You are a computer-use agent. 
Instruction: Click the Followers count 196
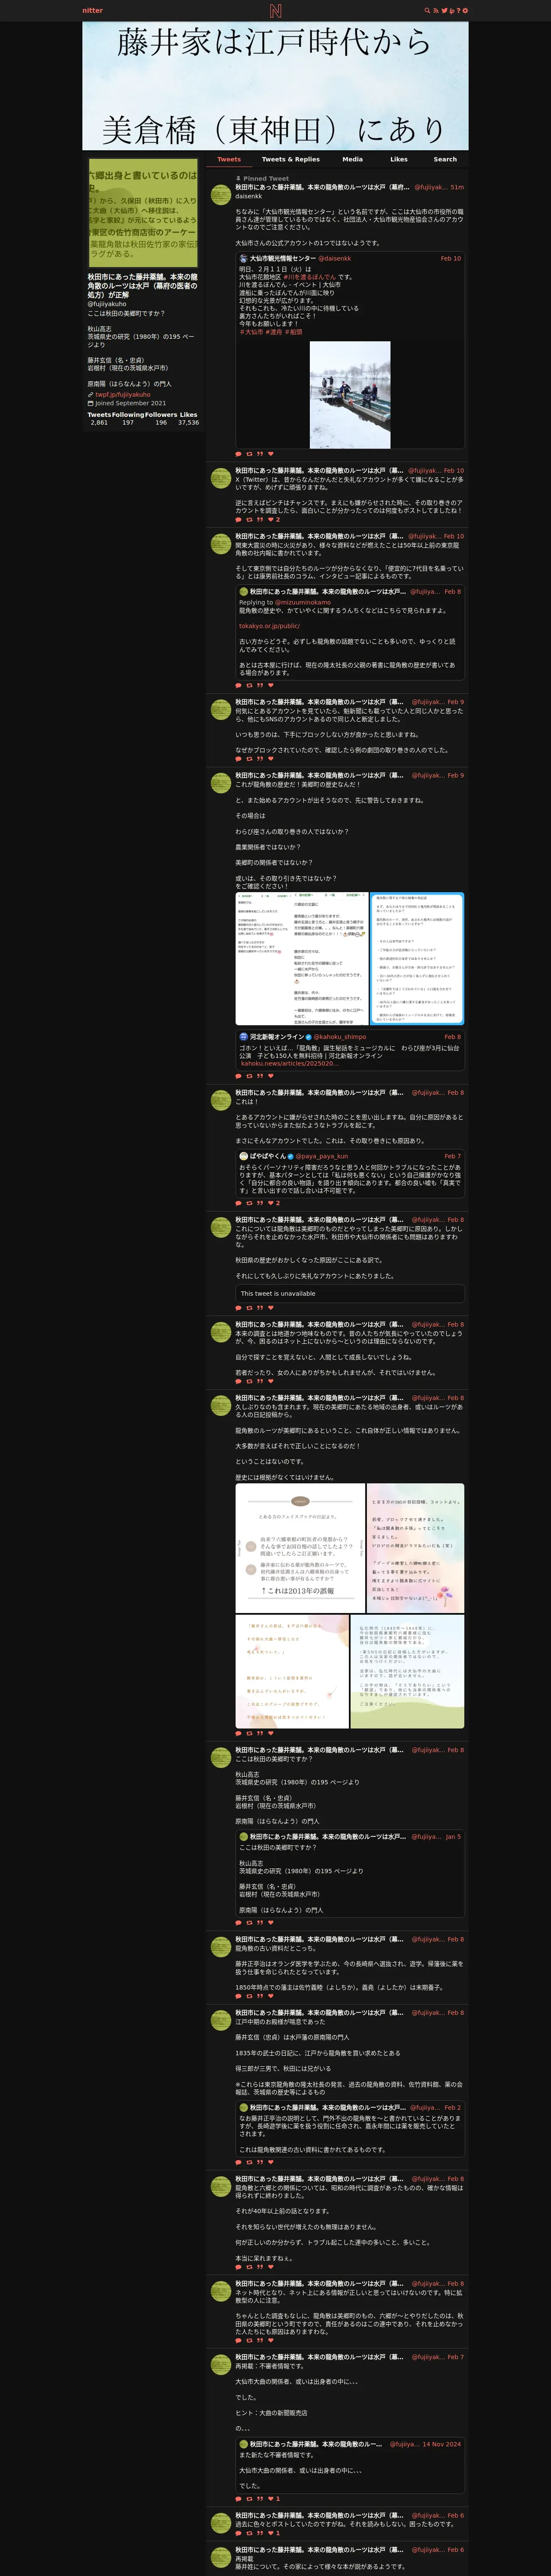pyautogui.click(x=161, y=422)
